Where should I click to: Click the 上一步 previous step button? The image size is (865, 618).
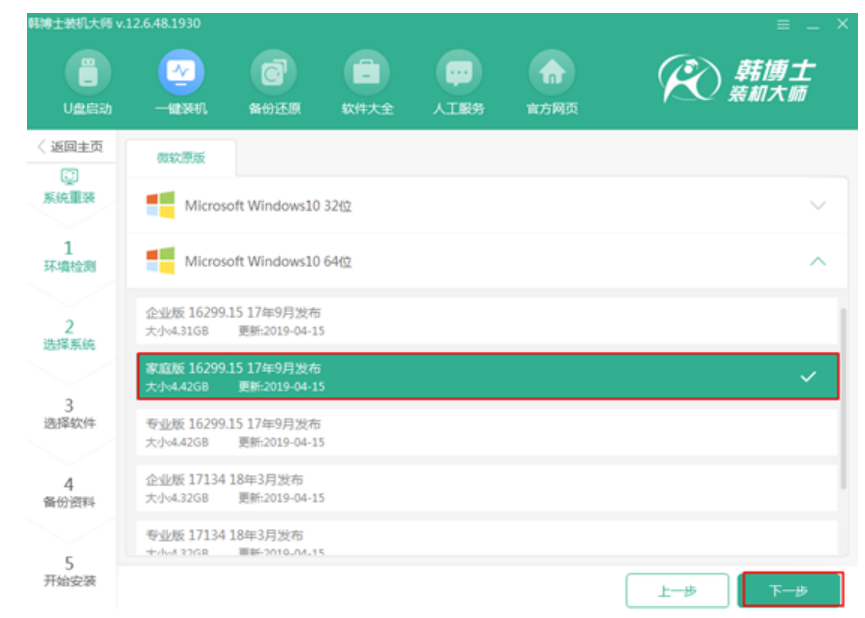coord(677,591)
